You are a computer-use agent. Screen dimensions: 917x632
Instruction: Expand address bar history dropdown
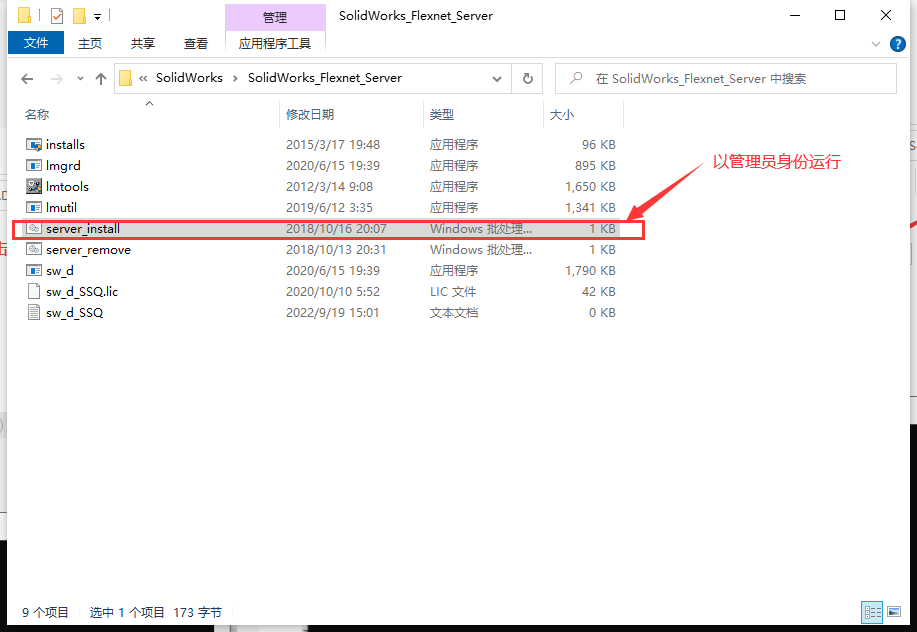point(497,78)
